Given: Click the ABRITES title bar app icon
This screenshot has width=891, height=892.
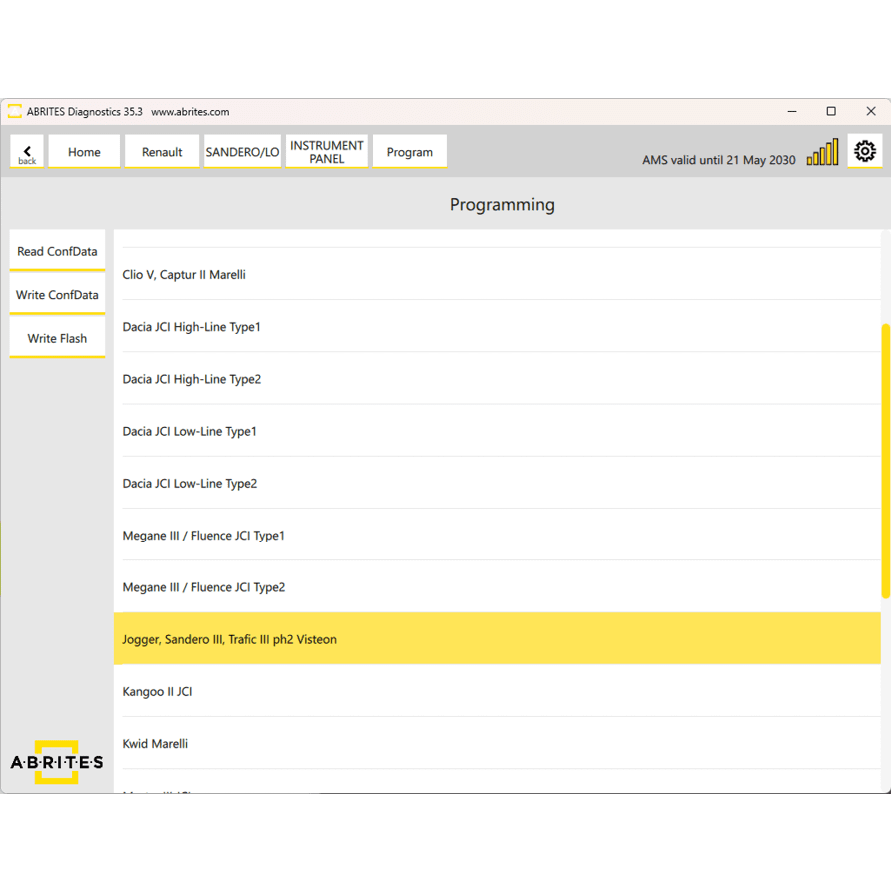Looking at the screenshot, I should click(x=15, y=112).
